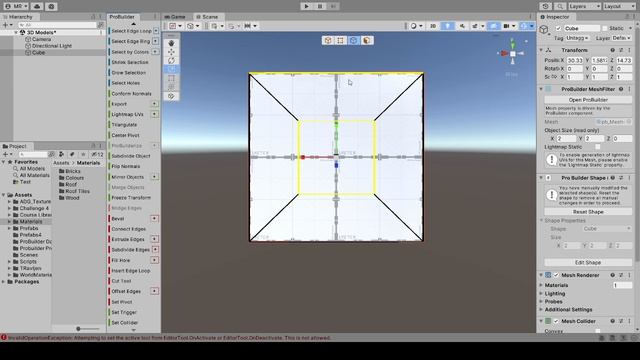Screen dimensions: 640x360
Task: Click Connect Edges action
Action: [x=129, y=229]
